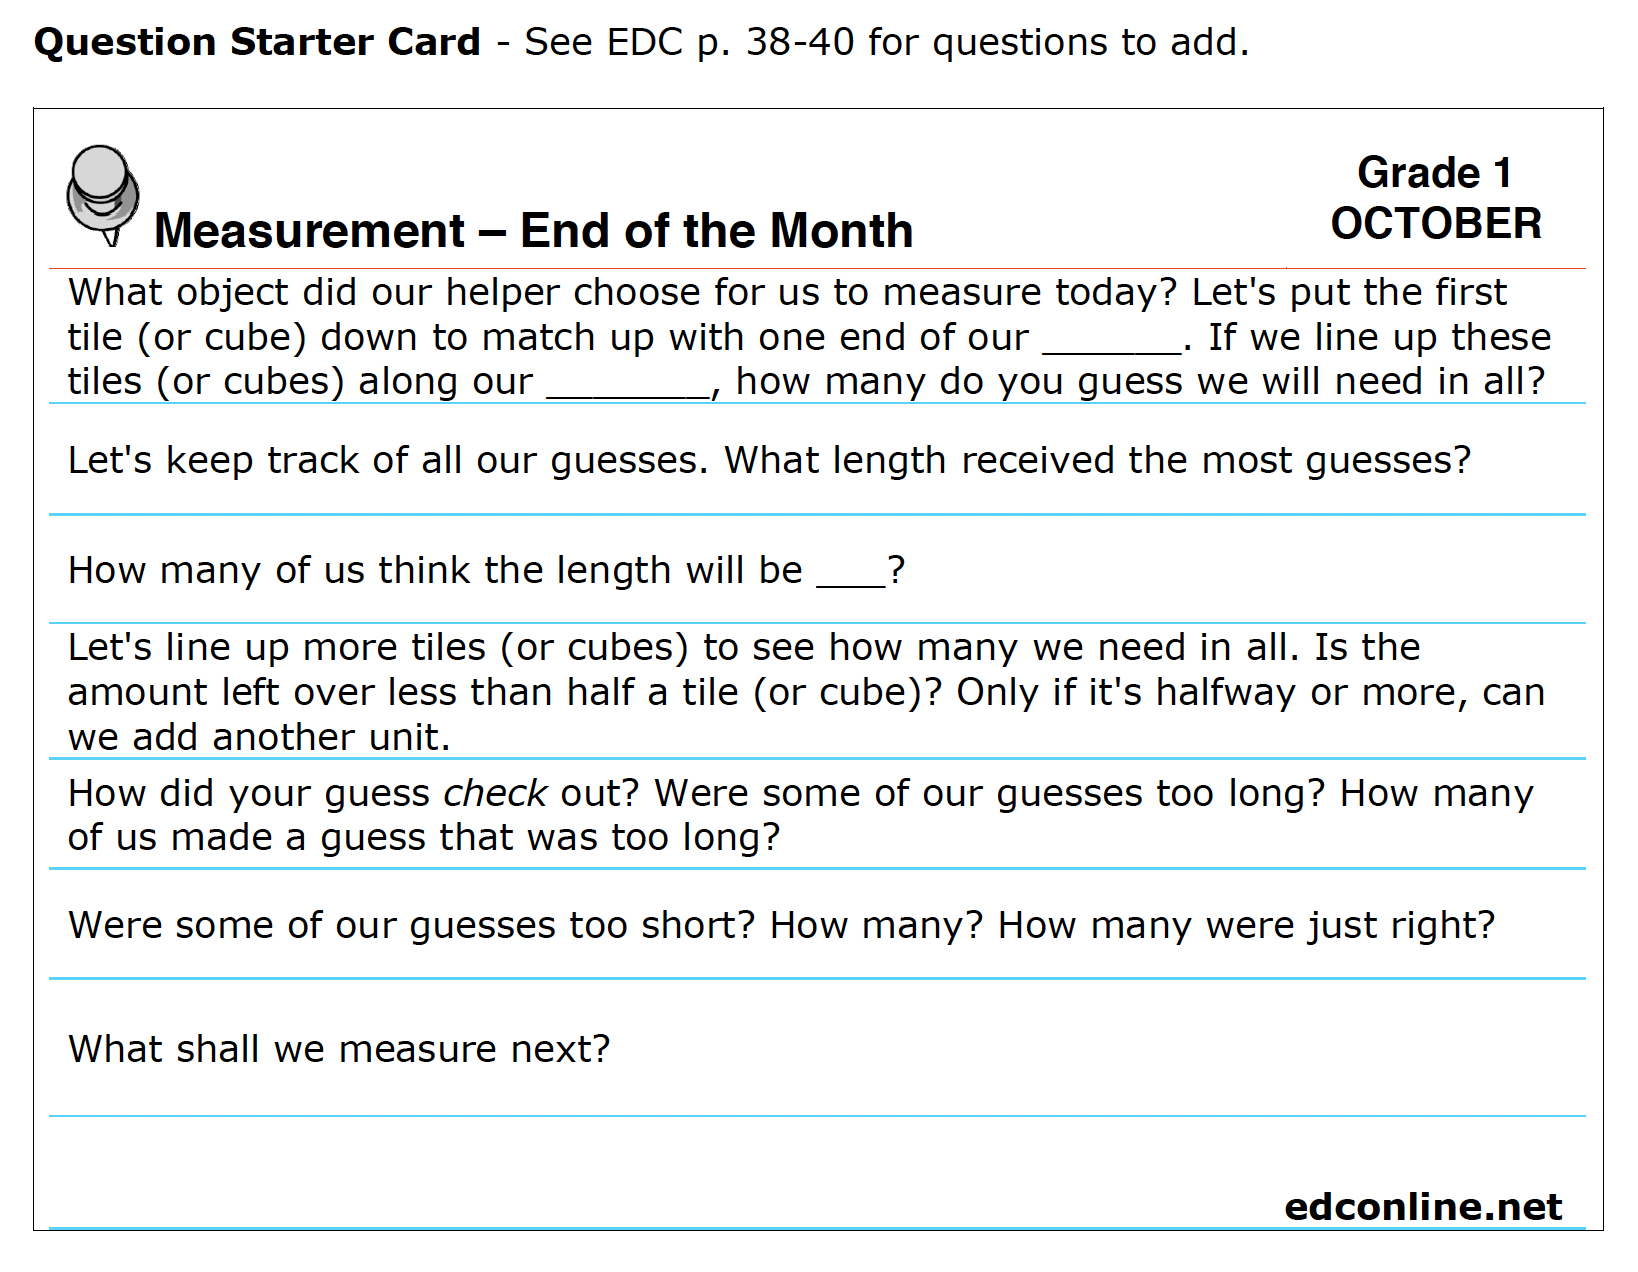Click the pushpin icon beside the title
This screenshot has width=1638, height=1272.
103,195
